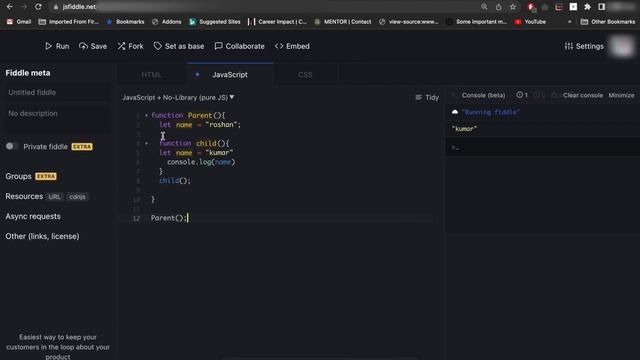This screenshot has width=640, height=360.
Task: Click the Groups EXTRA badge
Action: (x=46, y=176)
